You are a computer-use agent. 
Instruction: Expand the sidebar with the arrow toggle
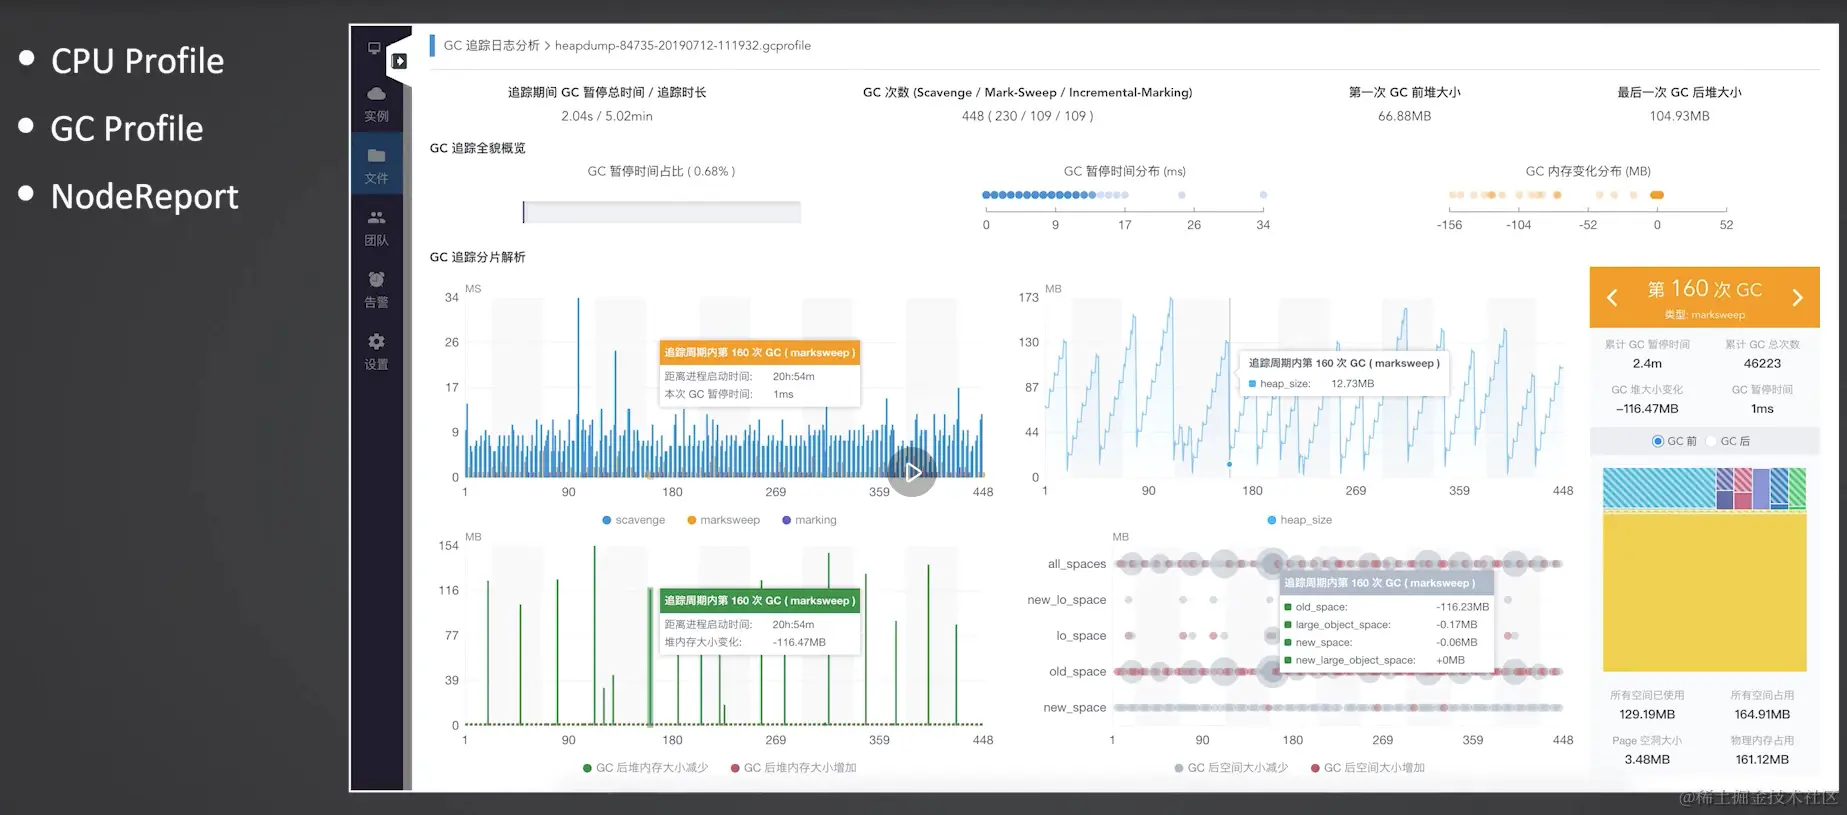coord(399,61)
